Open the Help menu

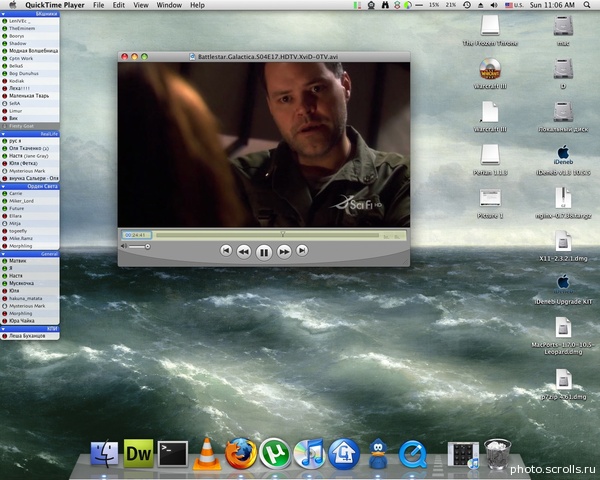tap(197, 5)
